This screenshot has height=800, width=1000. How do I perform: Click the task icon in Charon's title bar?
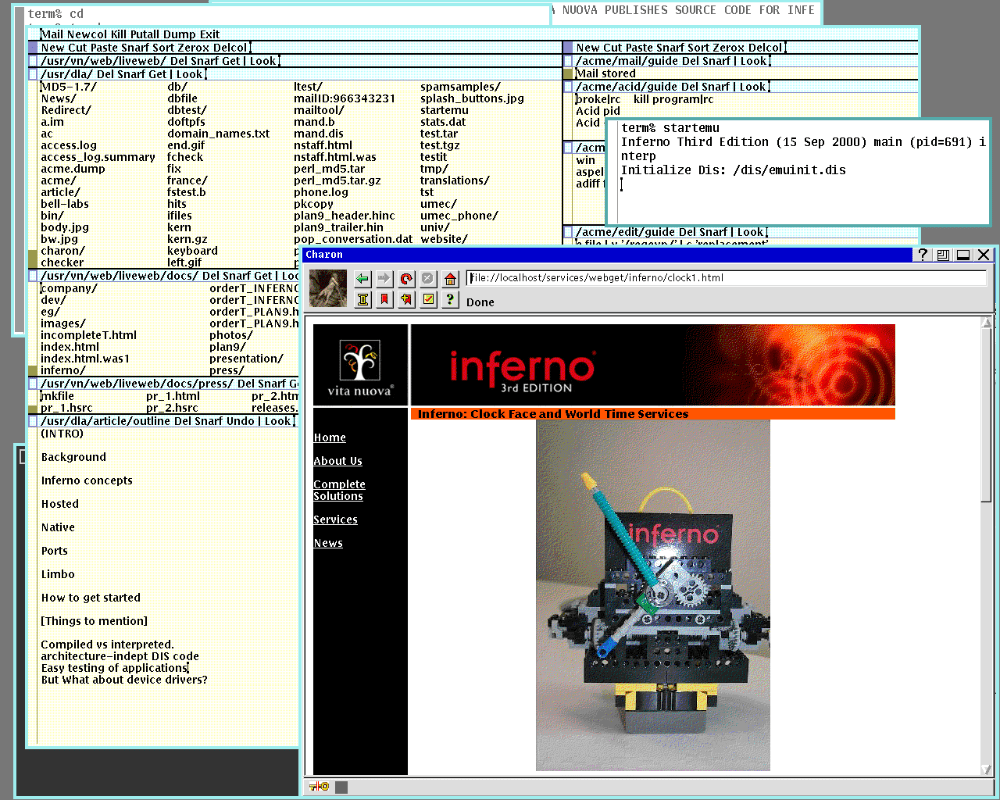coord(943,255)
